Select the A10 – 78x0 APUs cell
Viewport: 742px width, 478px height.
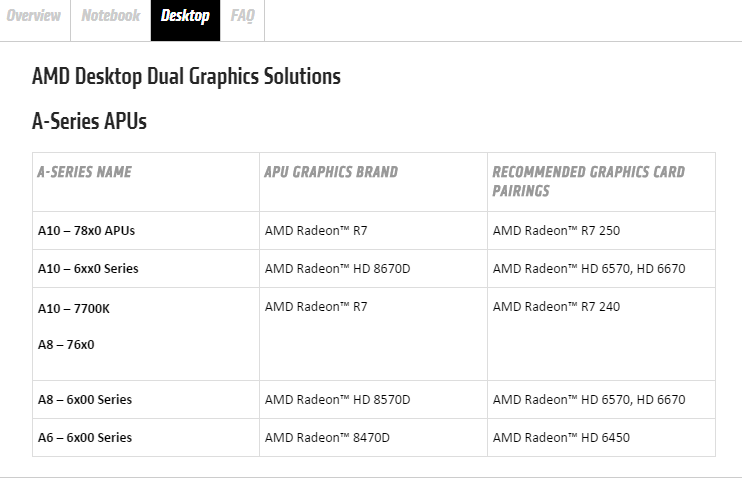87,230
